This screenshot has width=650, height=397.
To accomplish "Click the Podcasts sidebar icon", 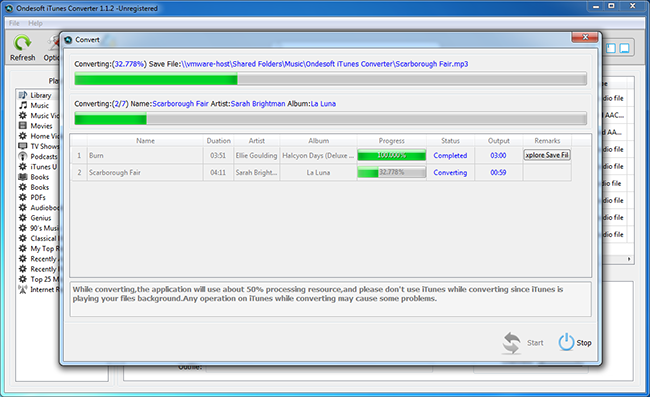I will [23, 156].
